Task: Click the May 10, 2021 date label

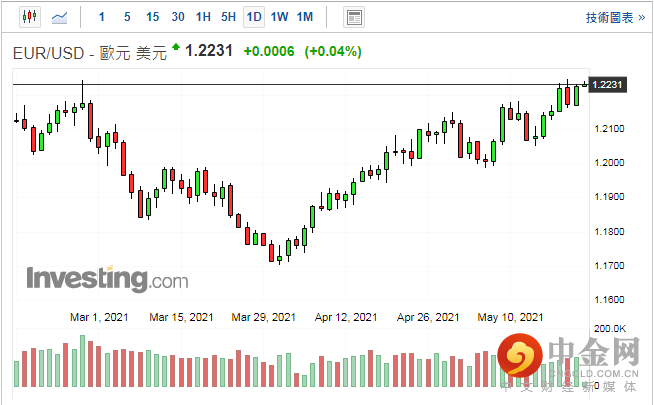Action: (511, 317)
